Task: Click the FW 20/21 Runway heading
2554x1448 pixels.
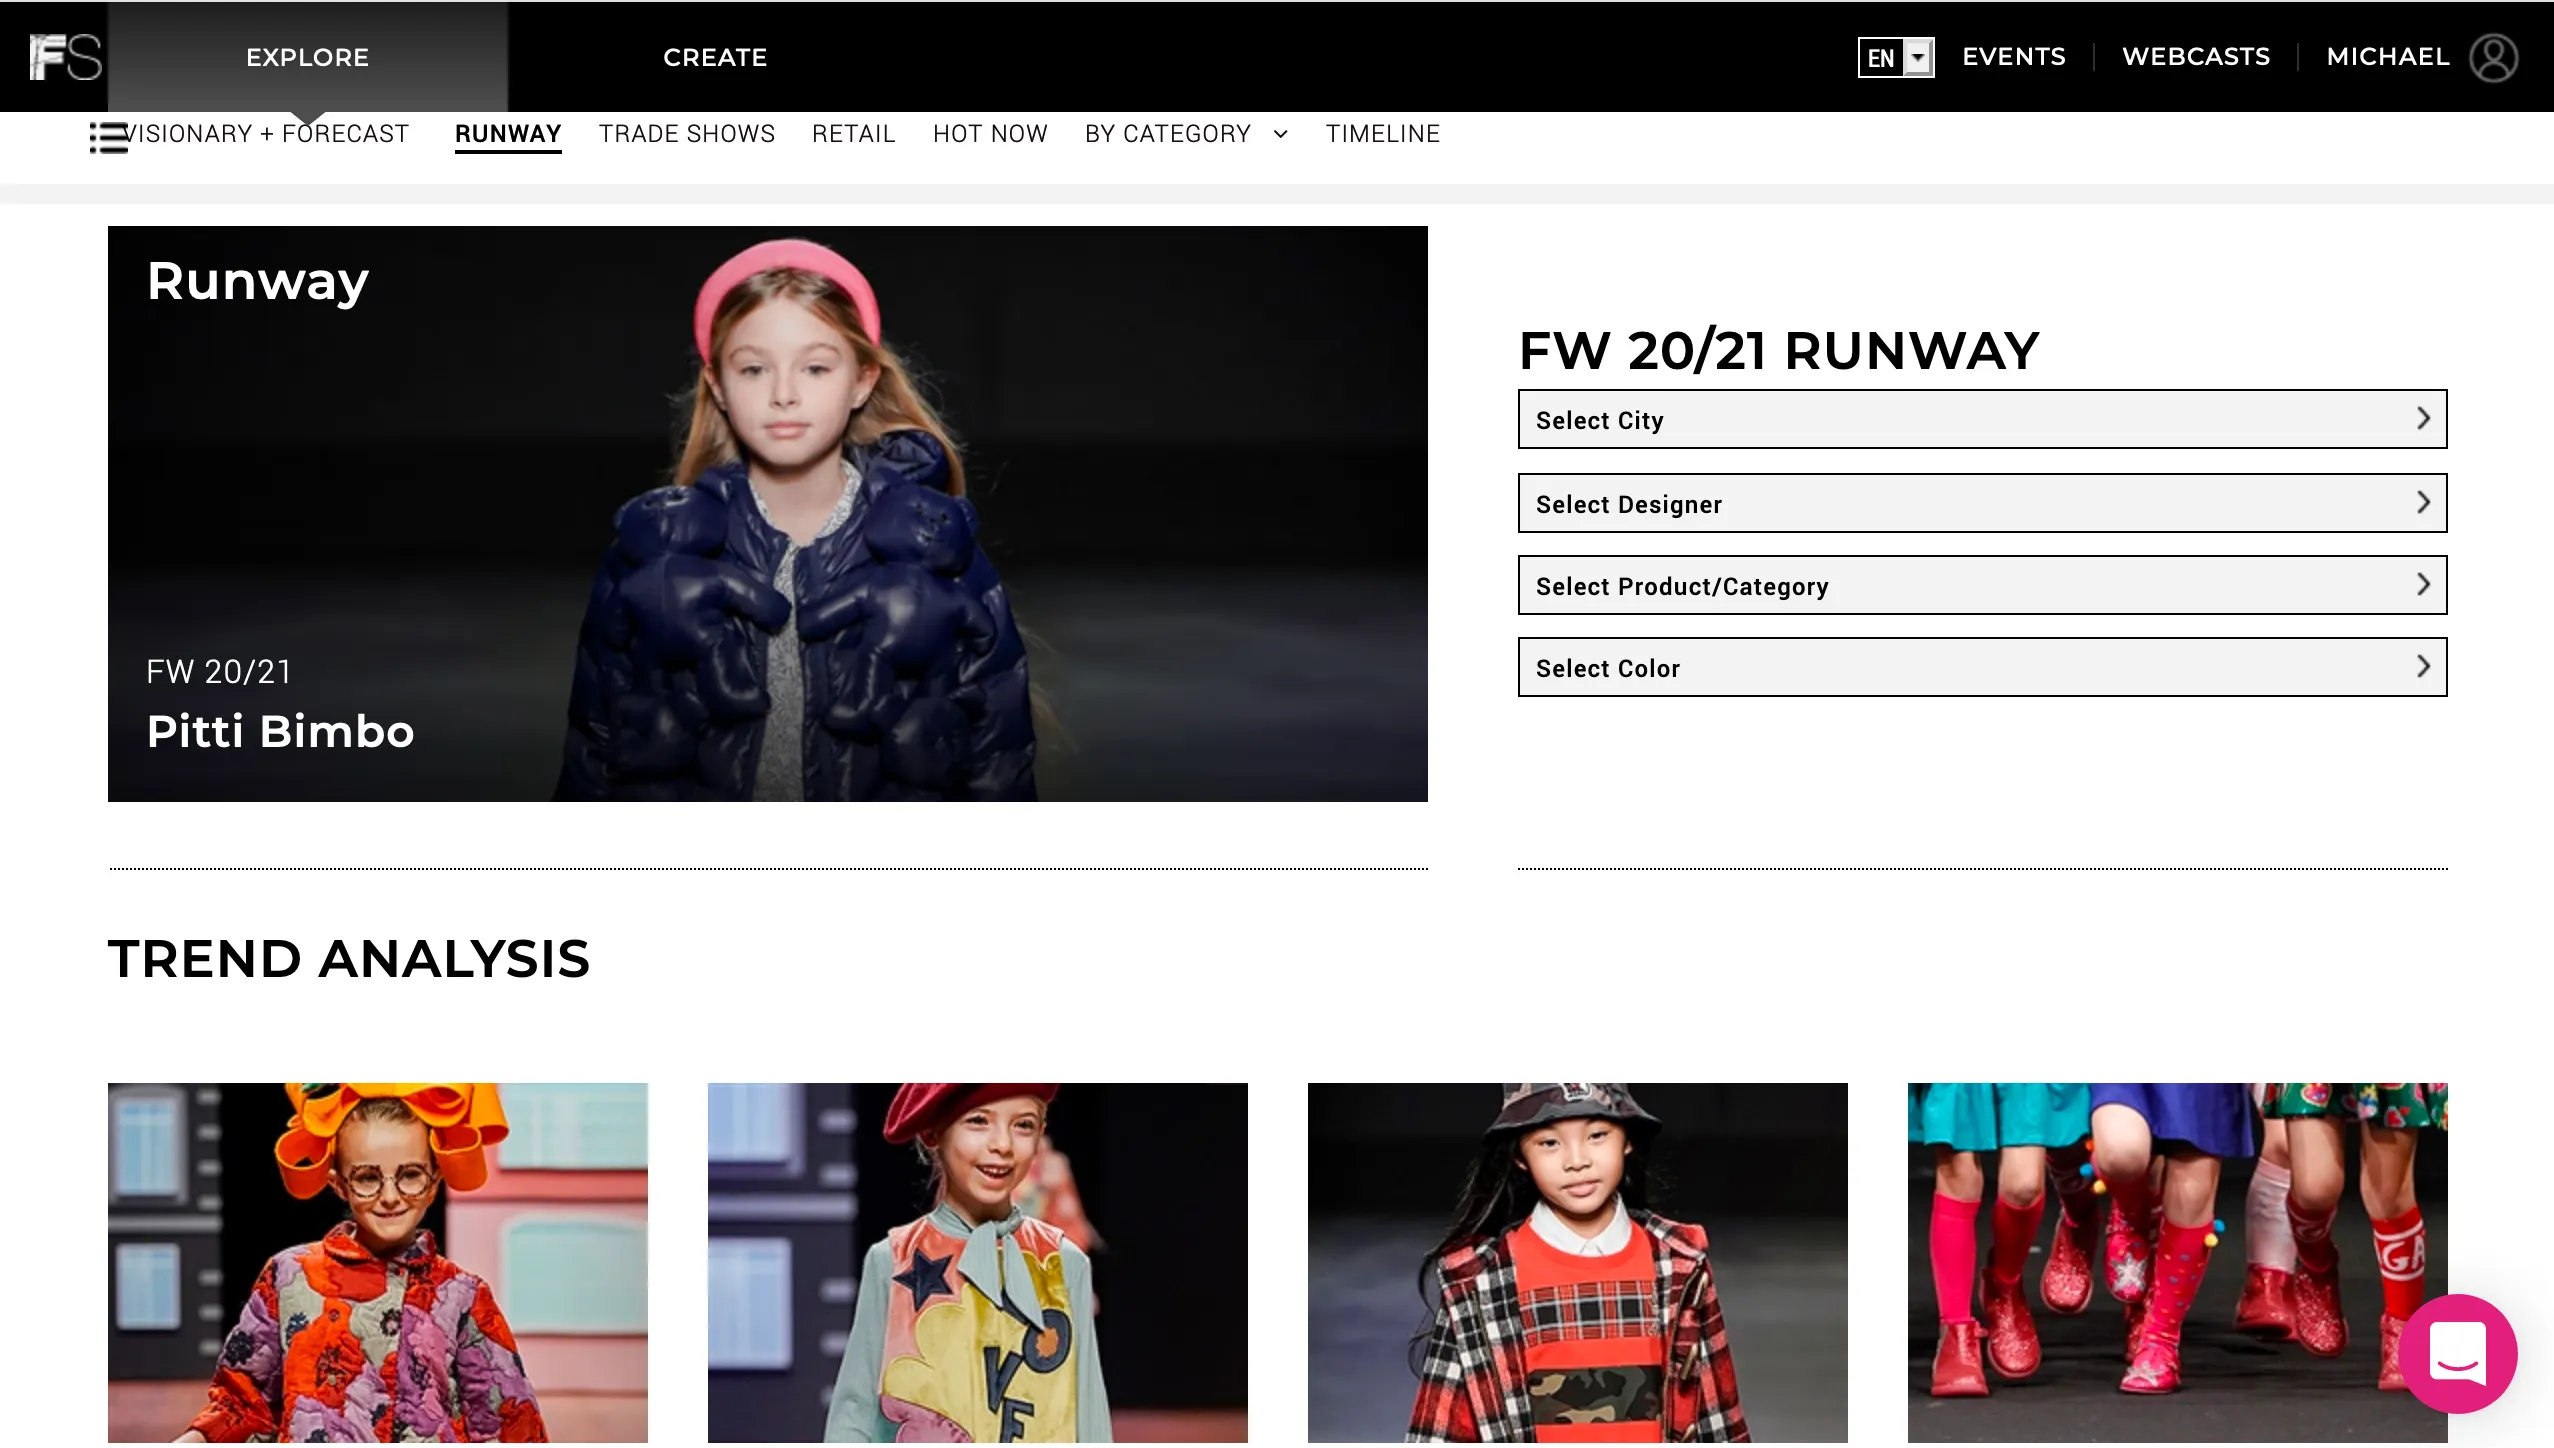Action: coord(1778,351)
